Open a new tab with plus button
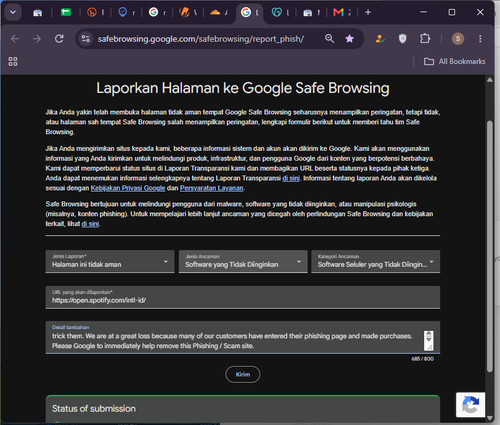The image size is (500, 425). coord(368,12)
